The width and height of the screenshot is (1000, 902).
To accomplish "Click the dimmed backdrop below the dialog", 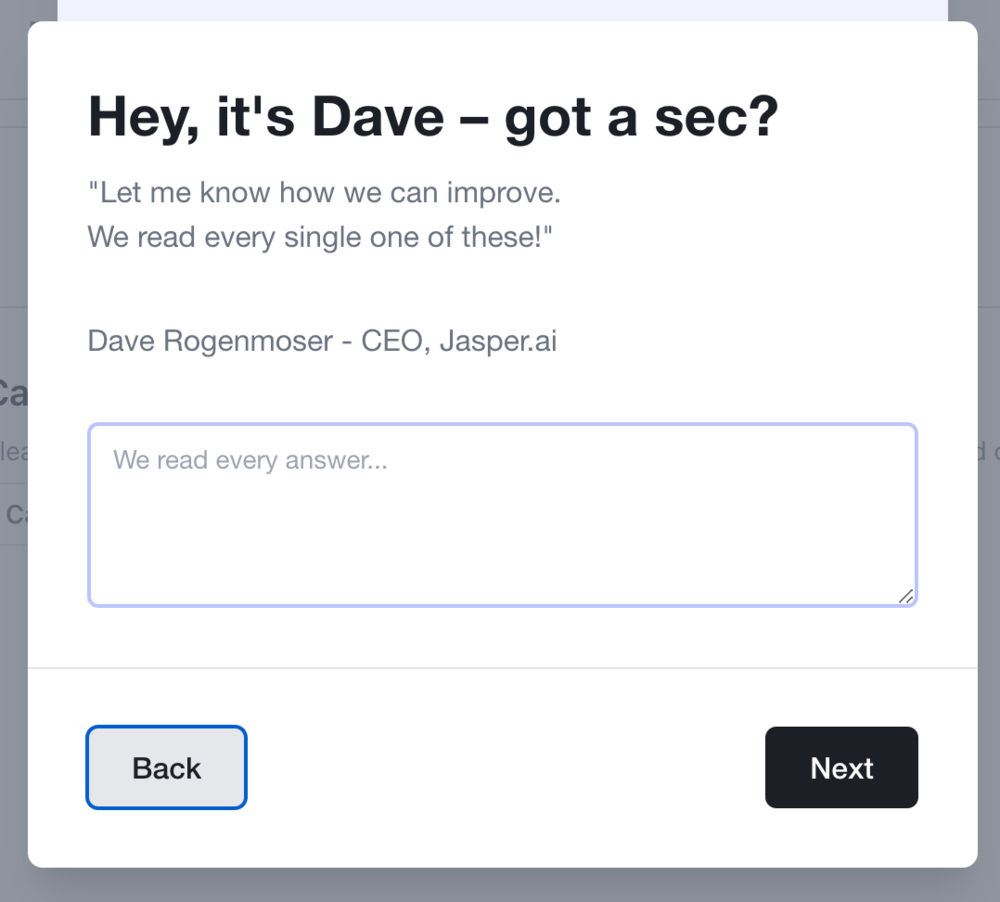I will 500,886.
